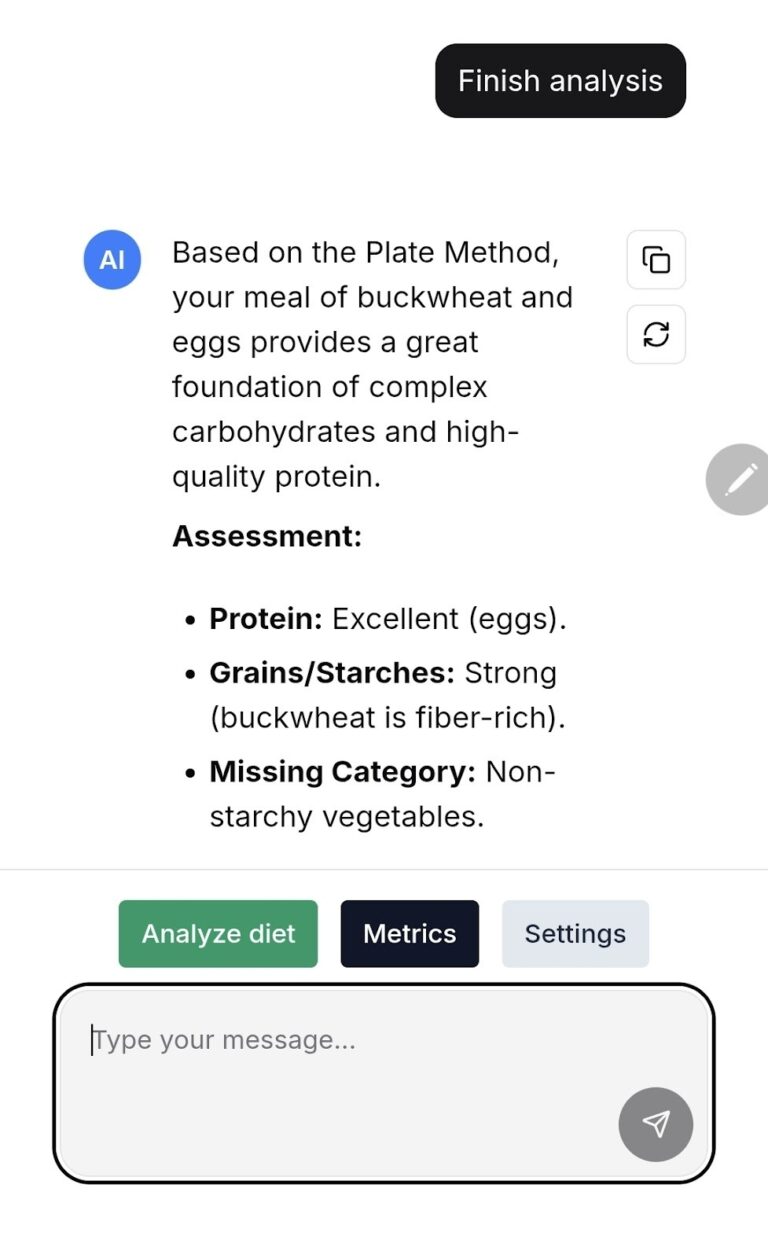
Task: Click the bold 'Missing Category:' label
Action: (342, 772)
